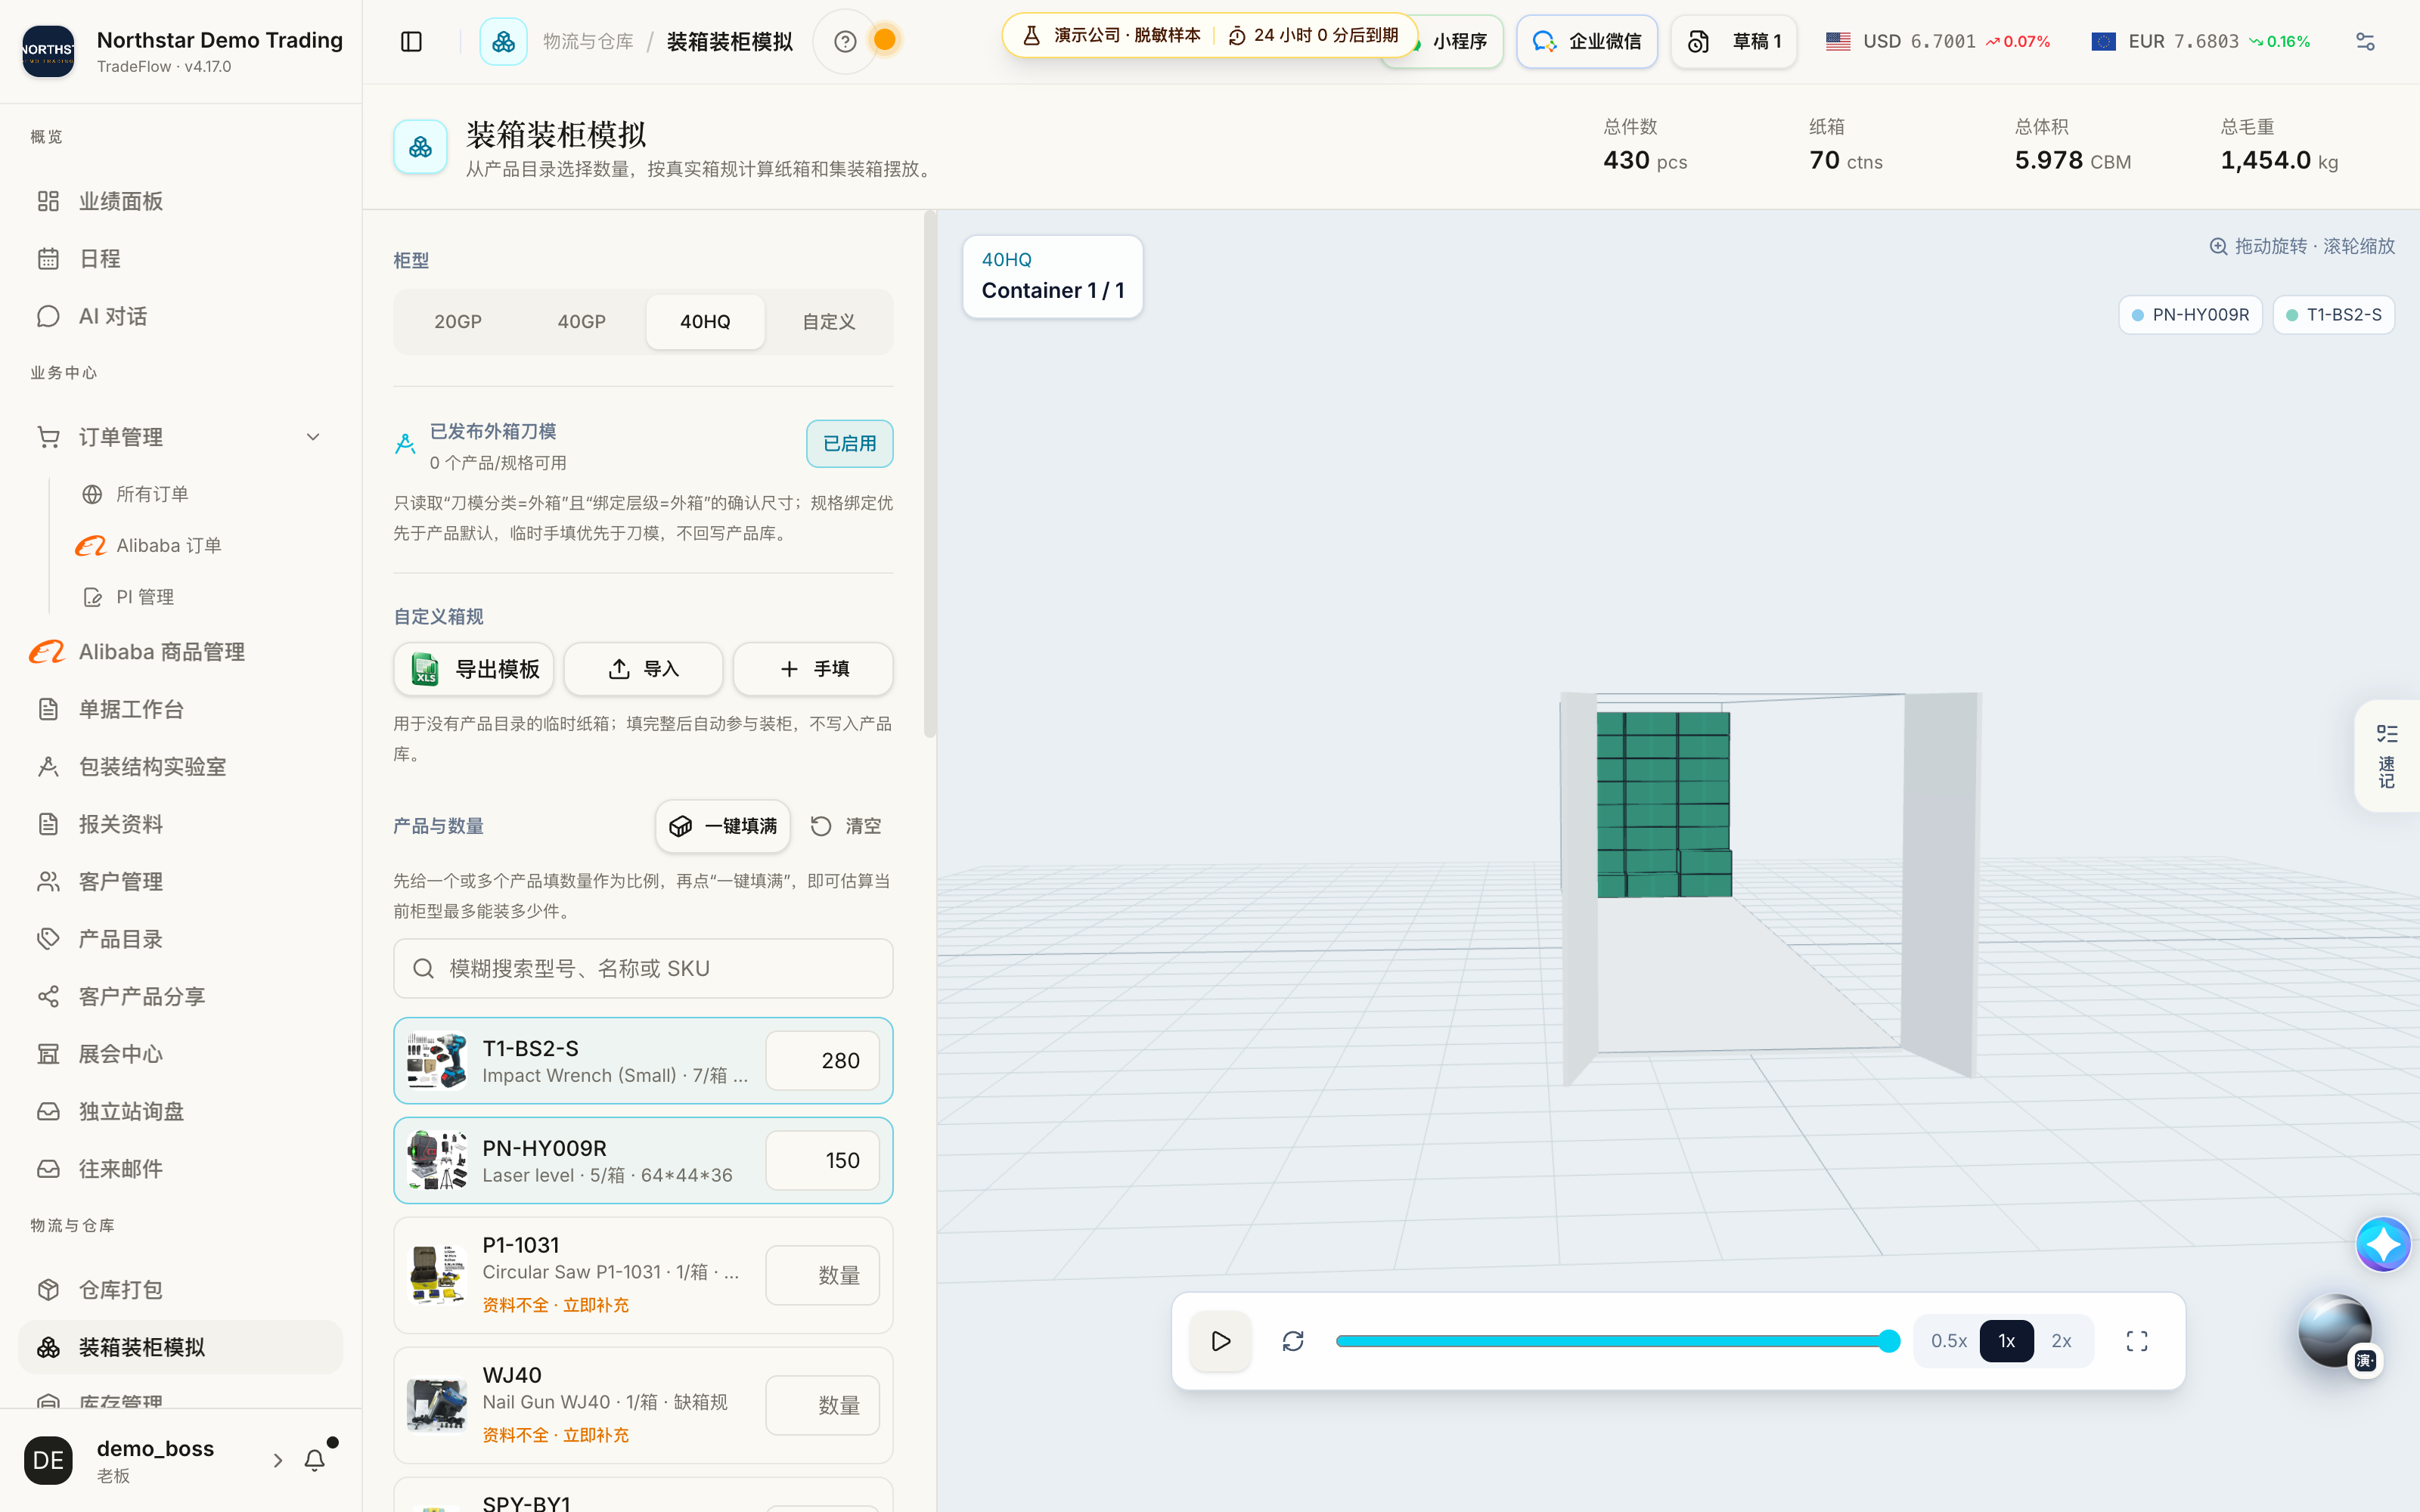2420x1512 pixels.
Task: Toggle the 已启用 die-template switch
Action: point(850,444)
